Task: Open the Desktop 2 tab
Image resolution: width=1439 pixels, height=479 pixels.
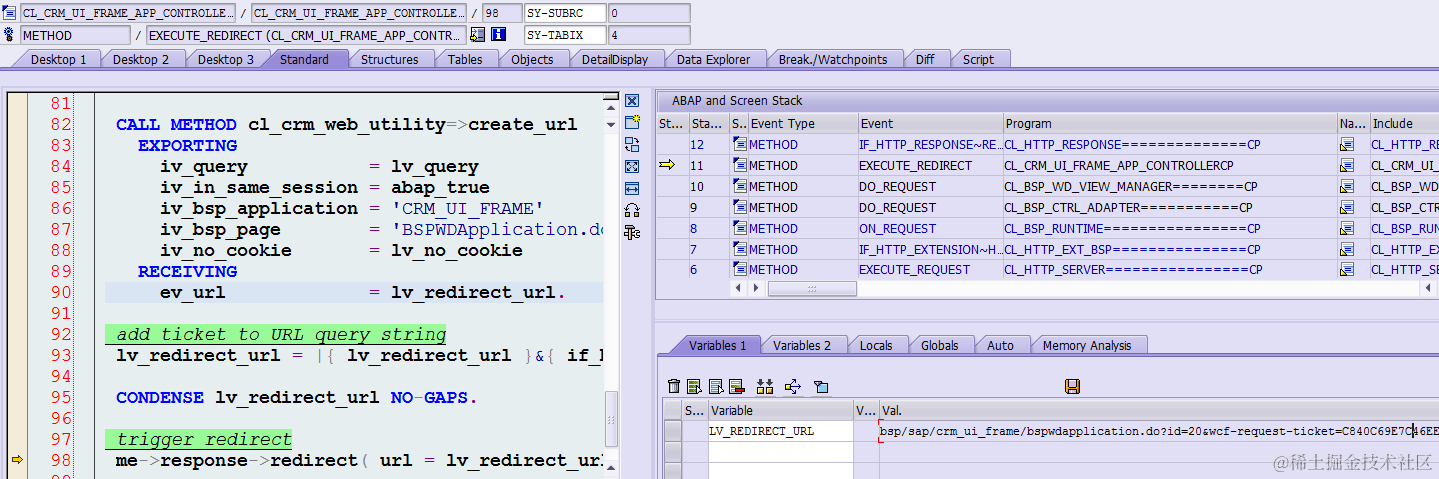Action: click(x=141, y=59)
